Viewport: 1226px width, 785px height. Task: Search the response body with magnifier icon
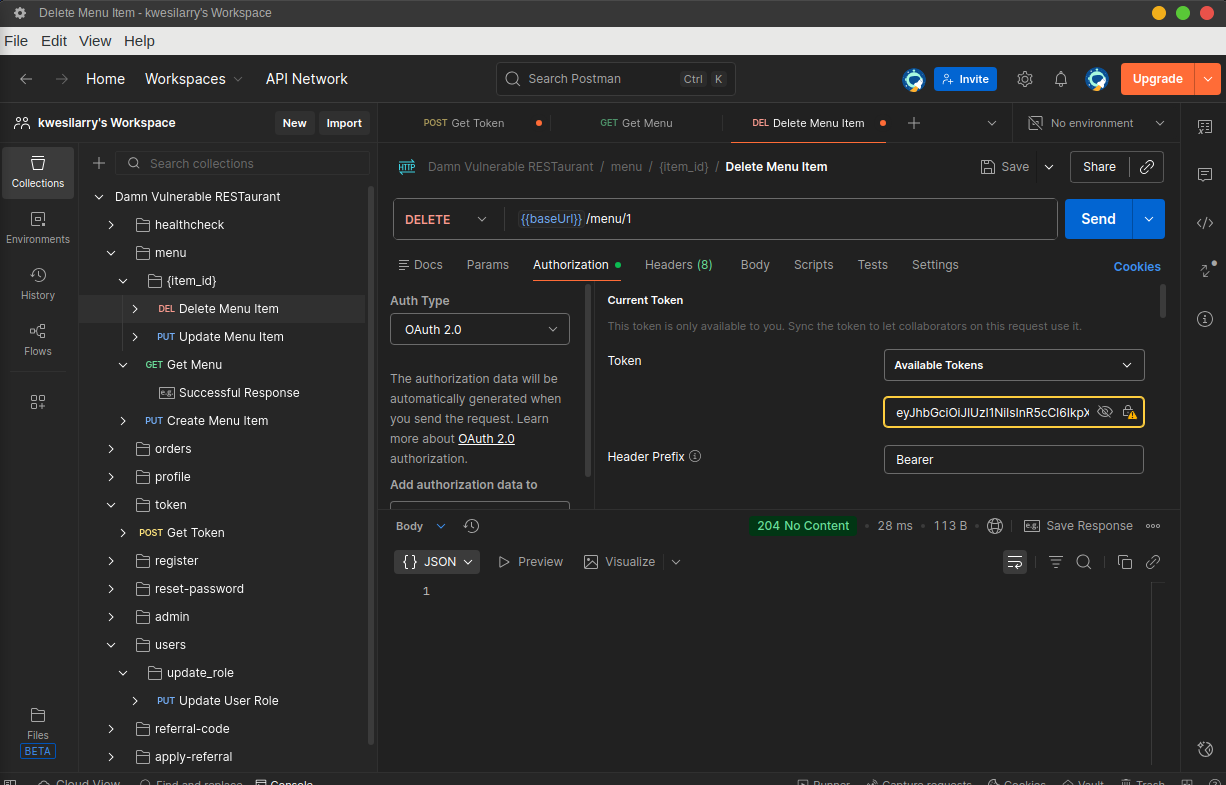(1083, 562)
